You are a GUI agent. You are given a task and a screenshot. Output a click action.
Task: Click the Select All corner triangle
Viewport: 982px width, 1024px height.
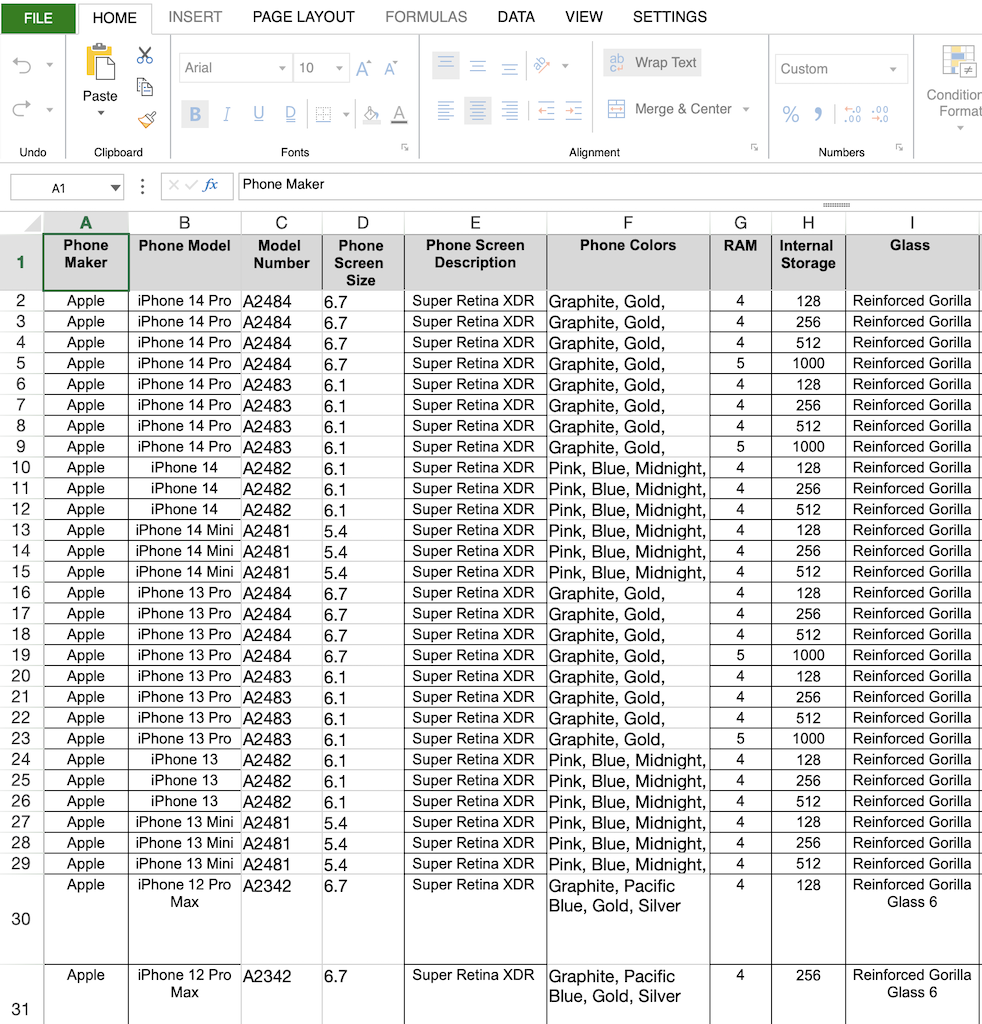pyautogui.click(x=32, y=223)
